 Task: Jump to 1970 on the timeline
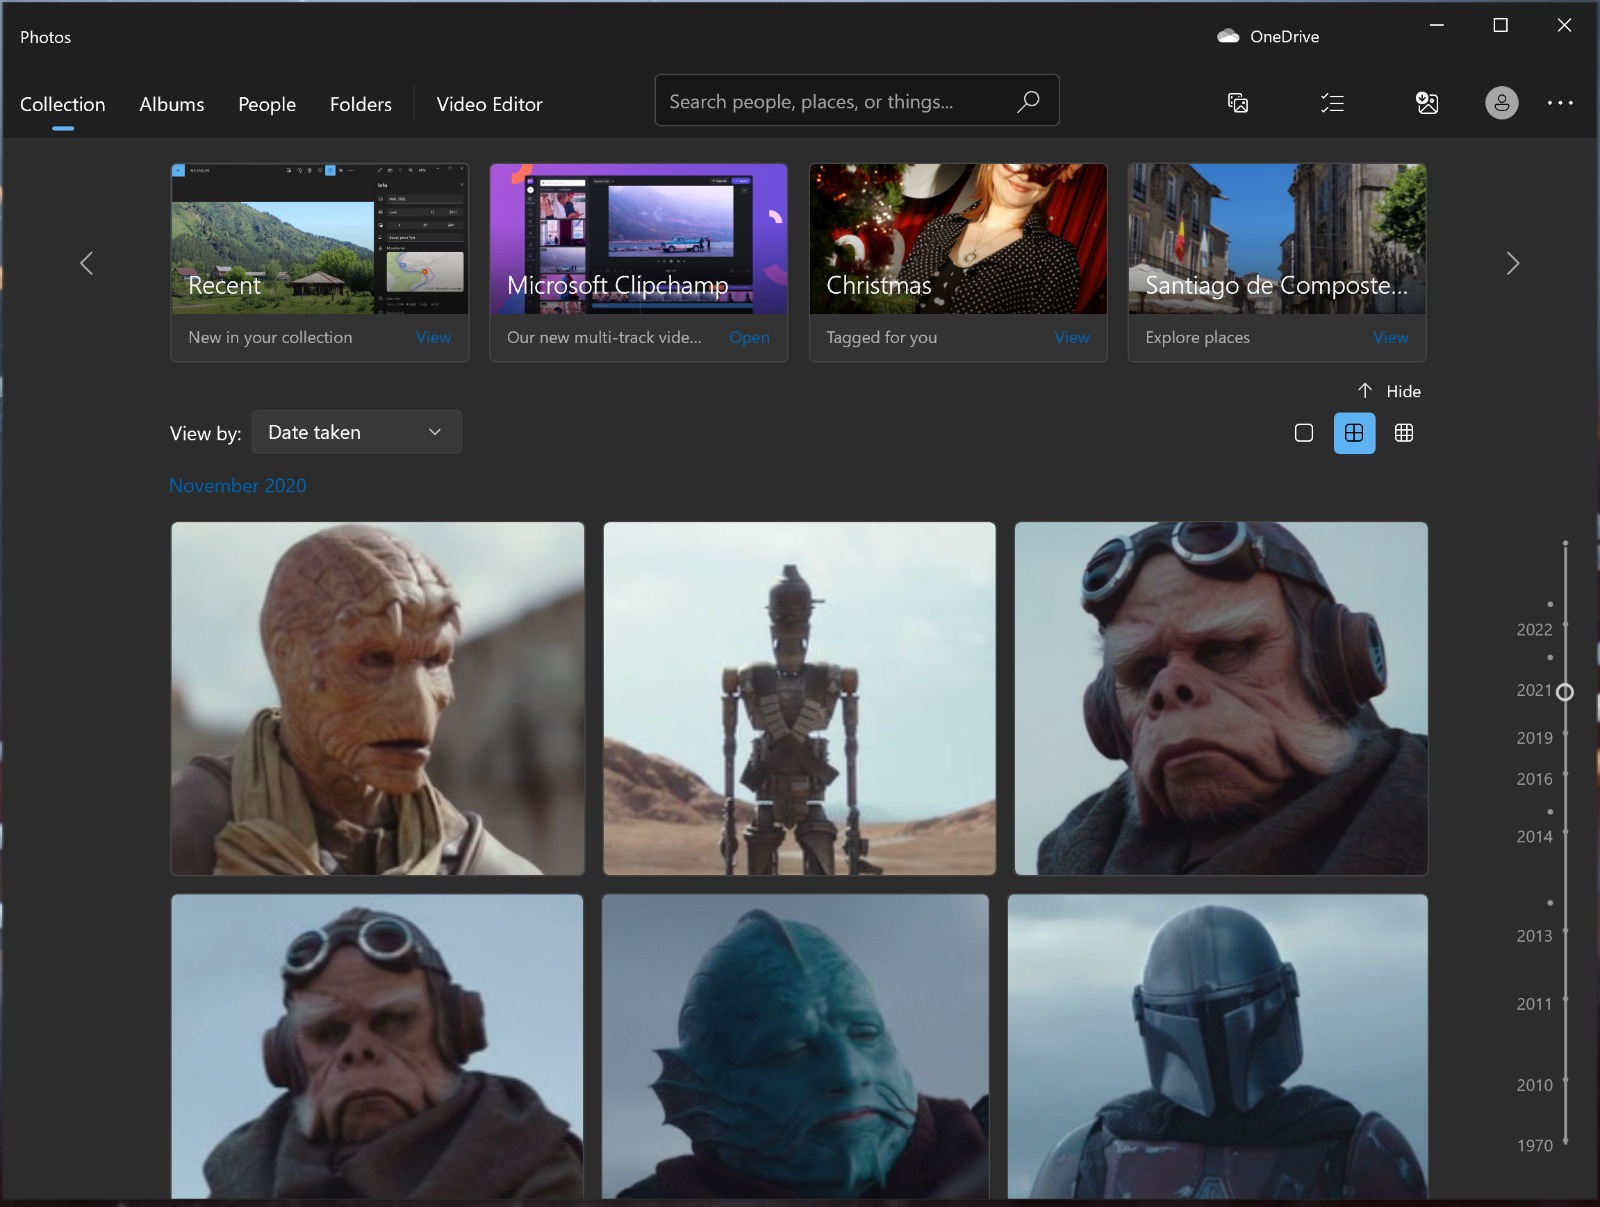coord(1534,1146)
